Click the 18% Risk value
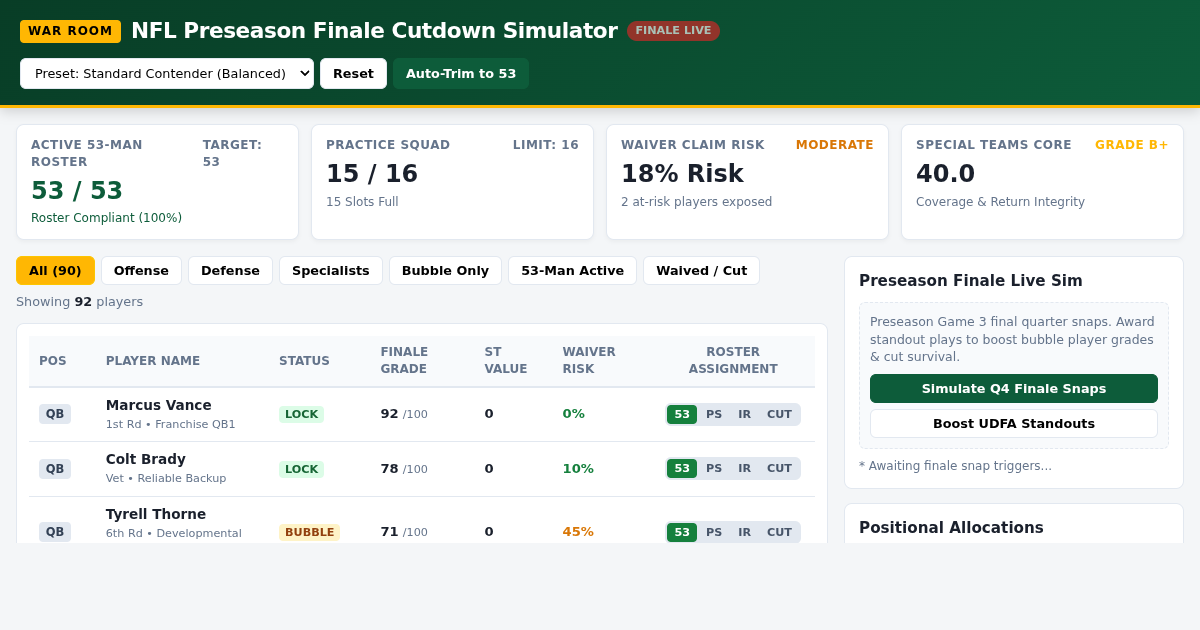The height and width of the screenshot is (630, 1200). (x=682, y=174)
